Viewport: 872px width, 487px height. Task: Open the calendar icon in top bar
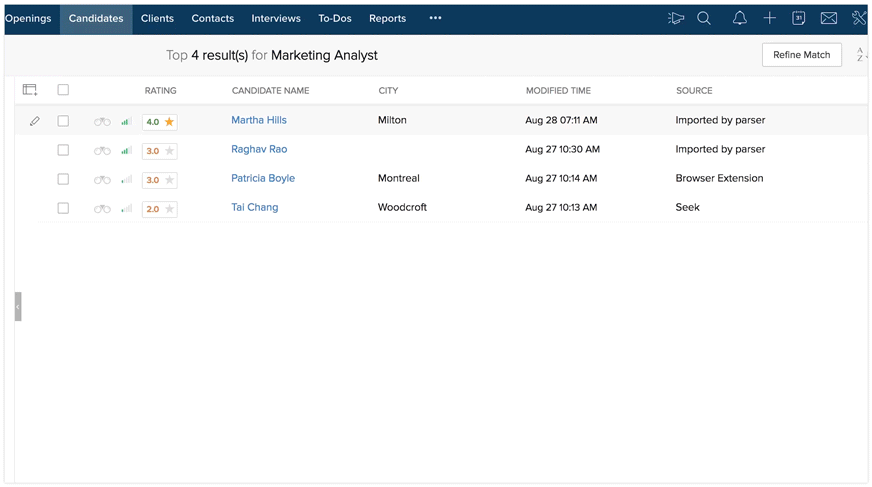click(x=798, y=18)
